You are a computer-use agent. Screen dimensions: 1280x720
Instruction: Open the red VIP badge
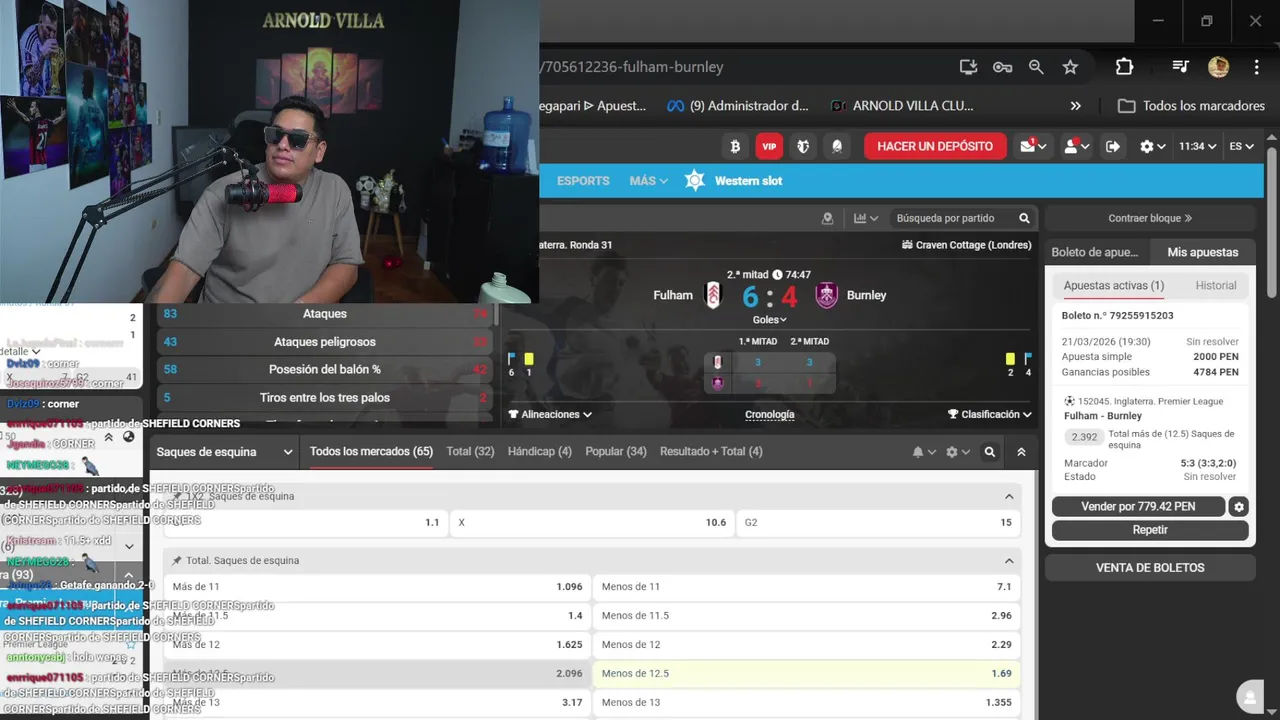[769, 146]
